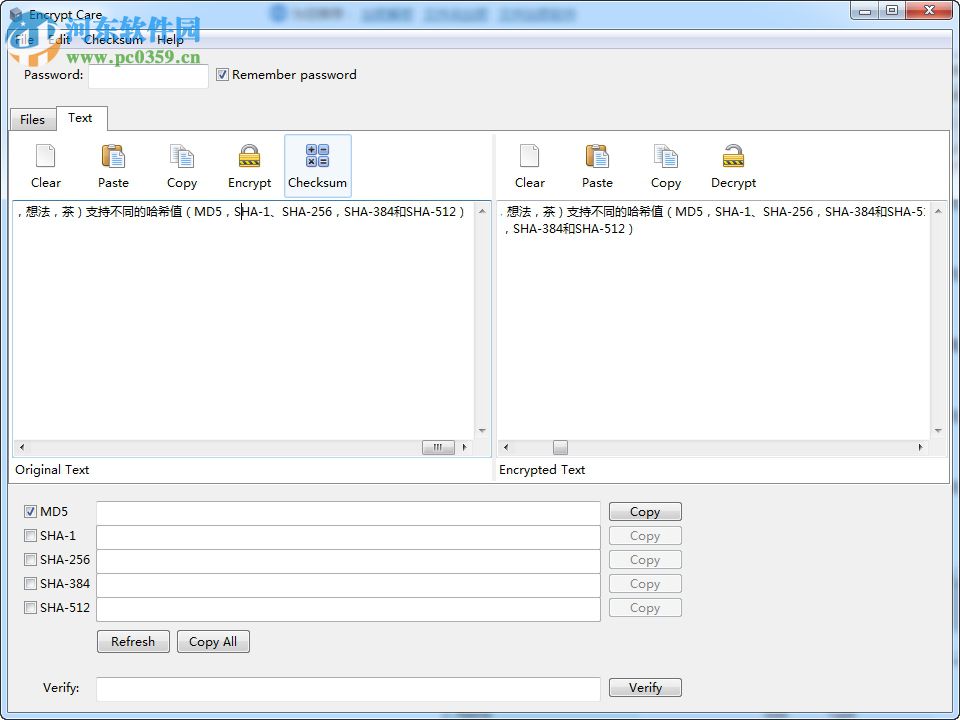Click the Paste icon on right toolbar
The width and height of the screenshot is (960, 720).
(597, 165)
